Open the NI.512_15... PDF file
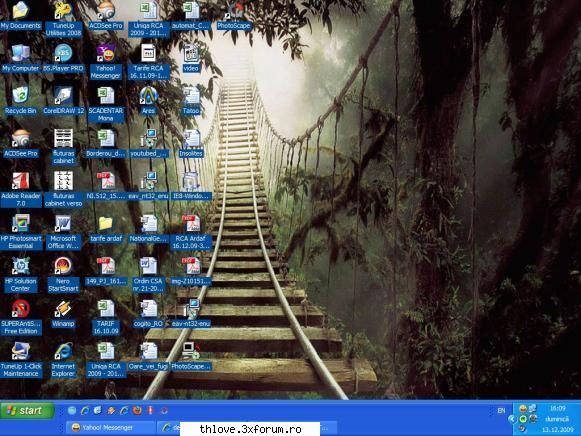Screen dimensions: 581x436 (106, 185)
